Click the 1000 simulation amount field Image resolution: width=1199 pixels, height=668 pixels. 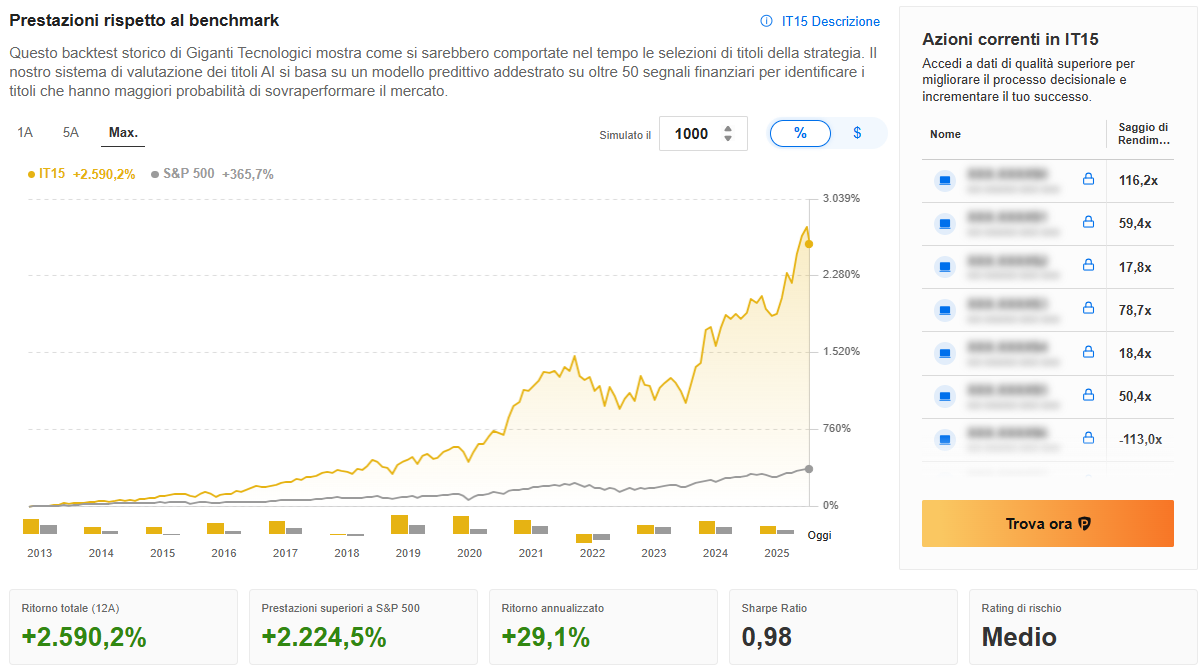click(693, 132)
